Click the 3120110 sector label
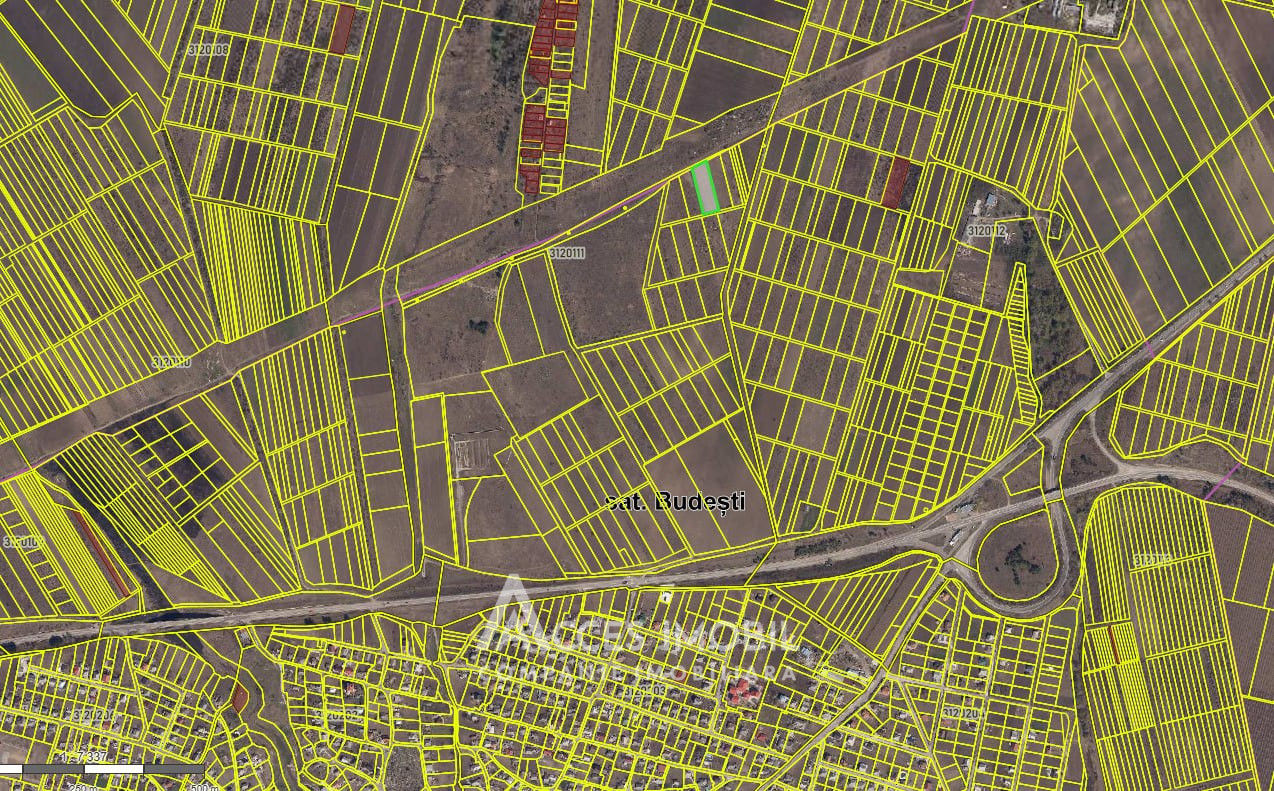 (x=171, y=362)
